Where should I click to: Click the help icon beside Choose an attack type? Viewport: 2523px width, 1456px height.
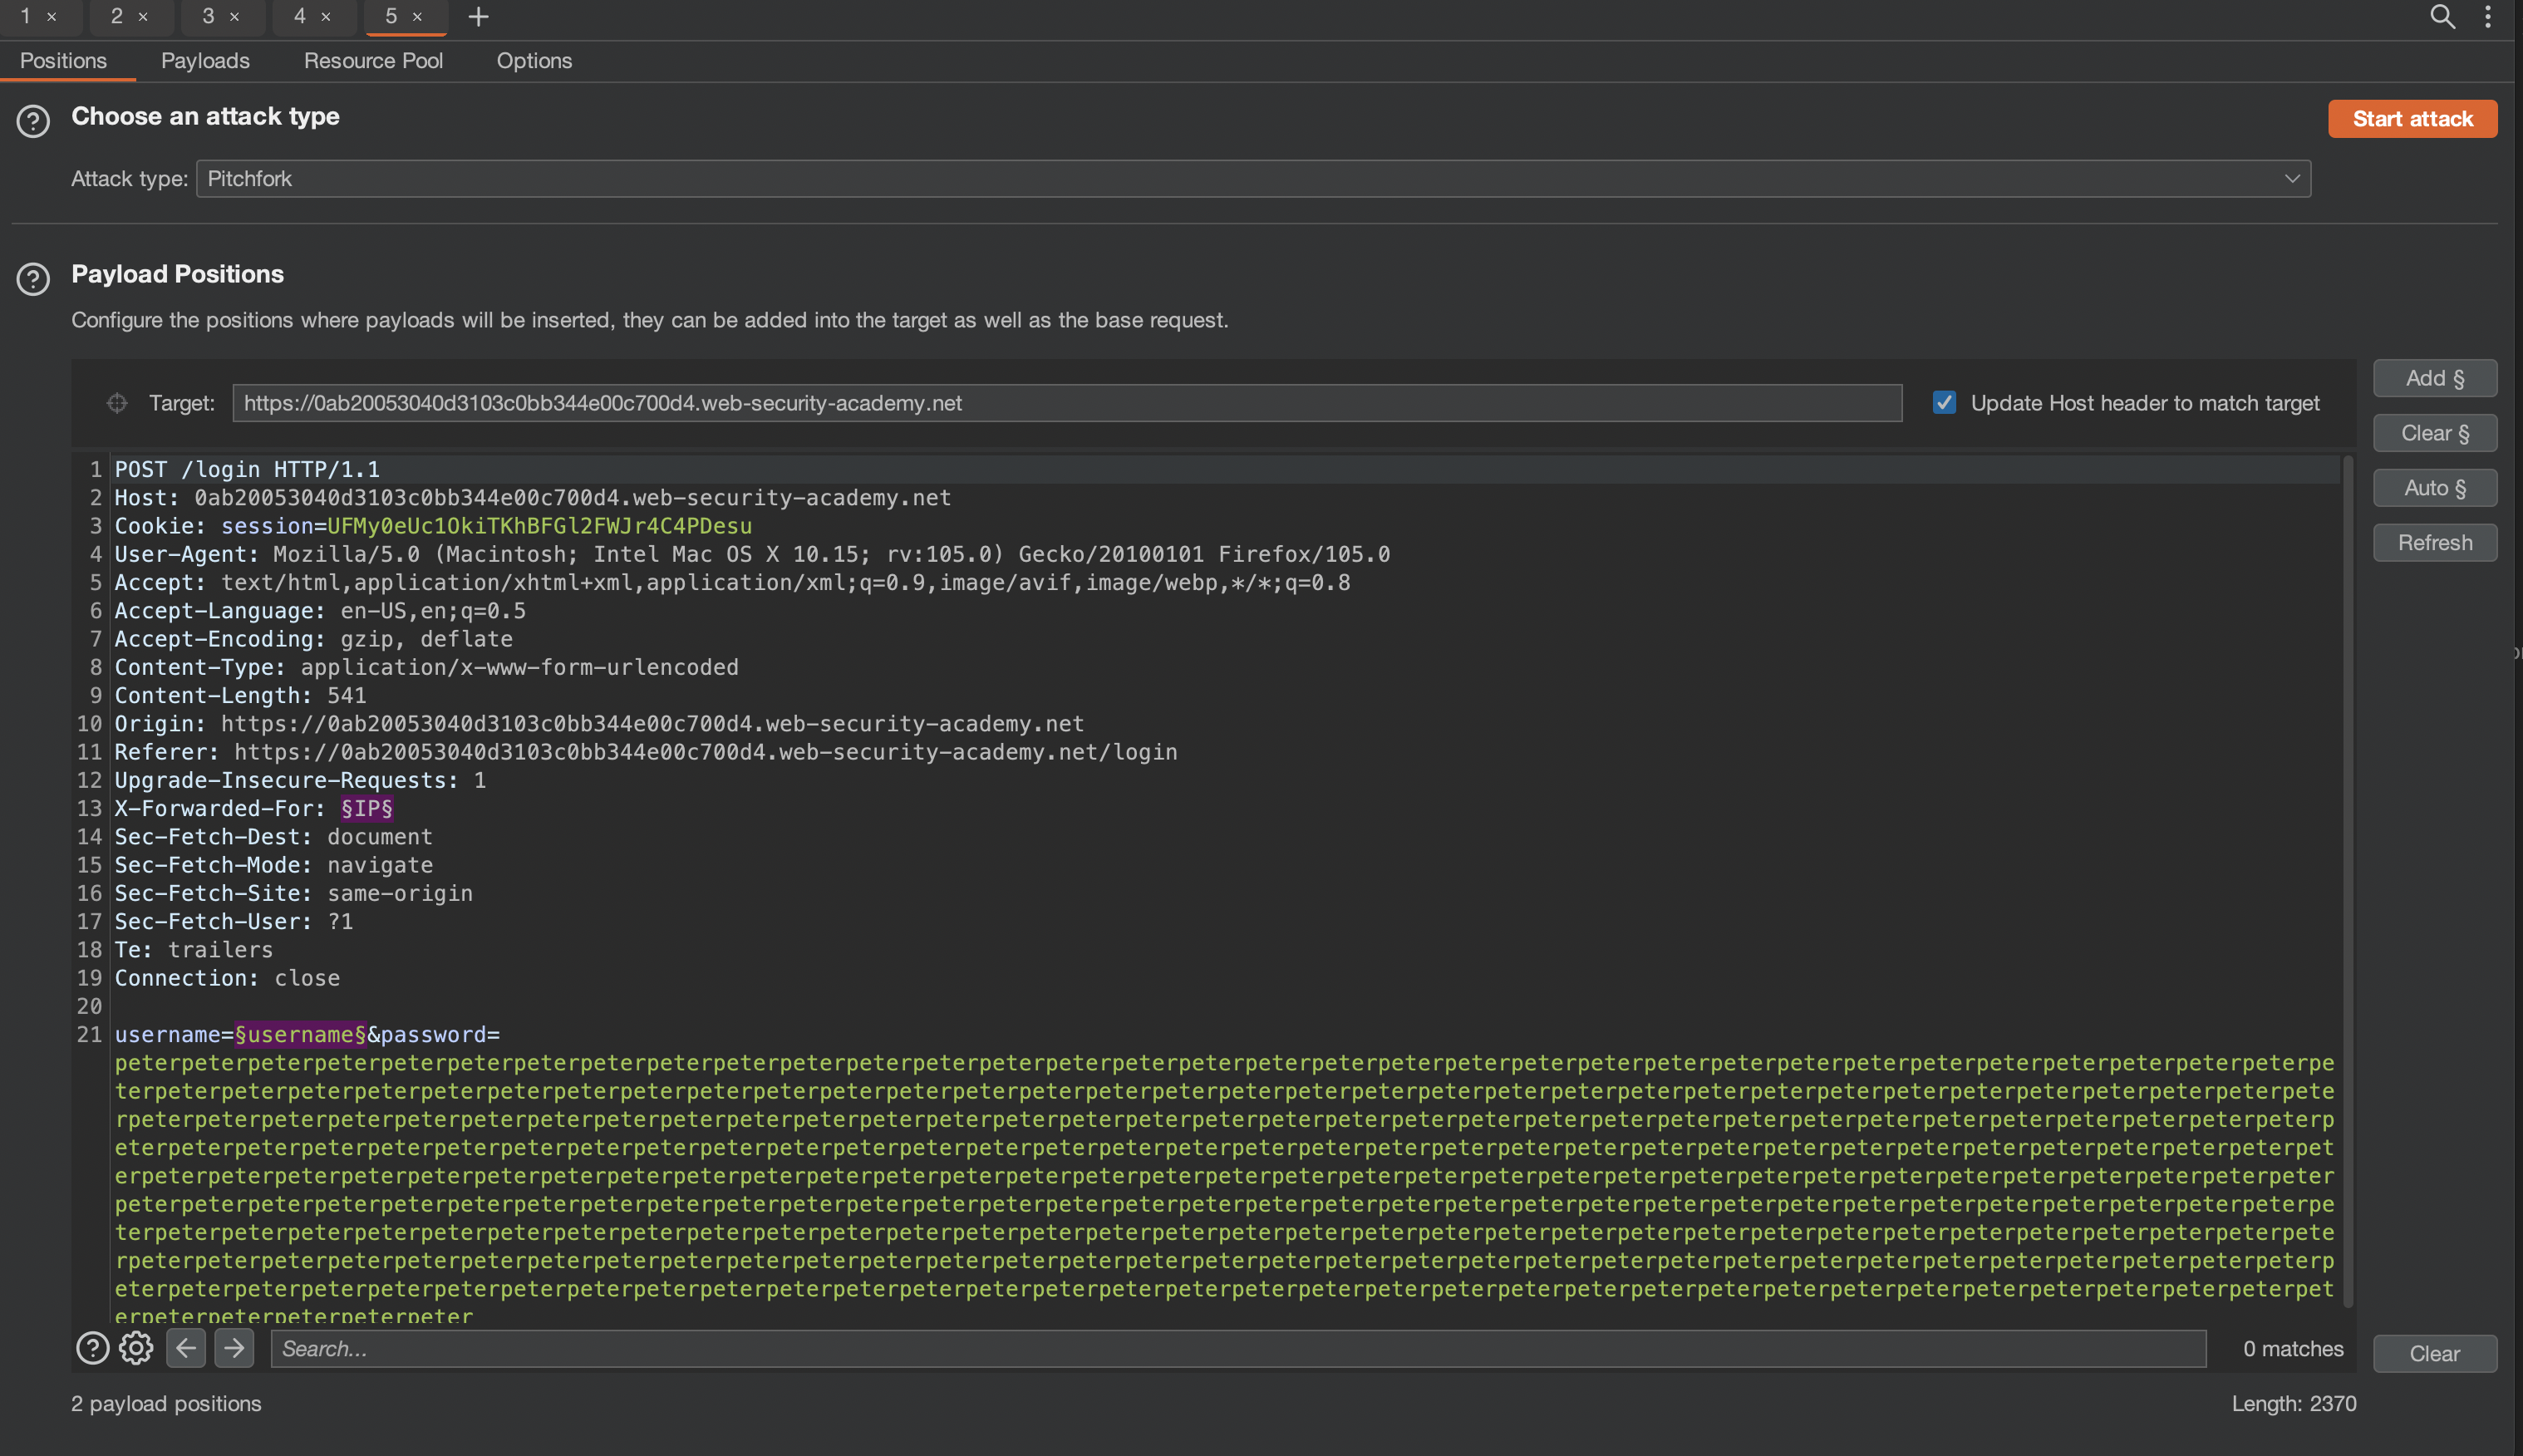point(33,121)
